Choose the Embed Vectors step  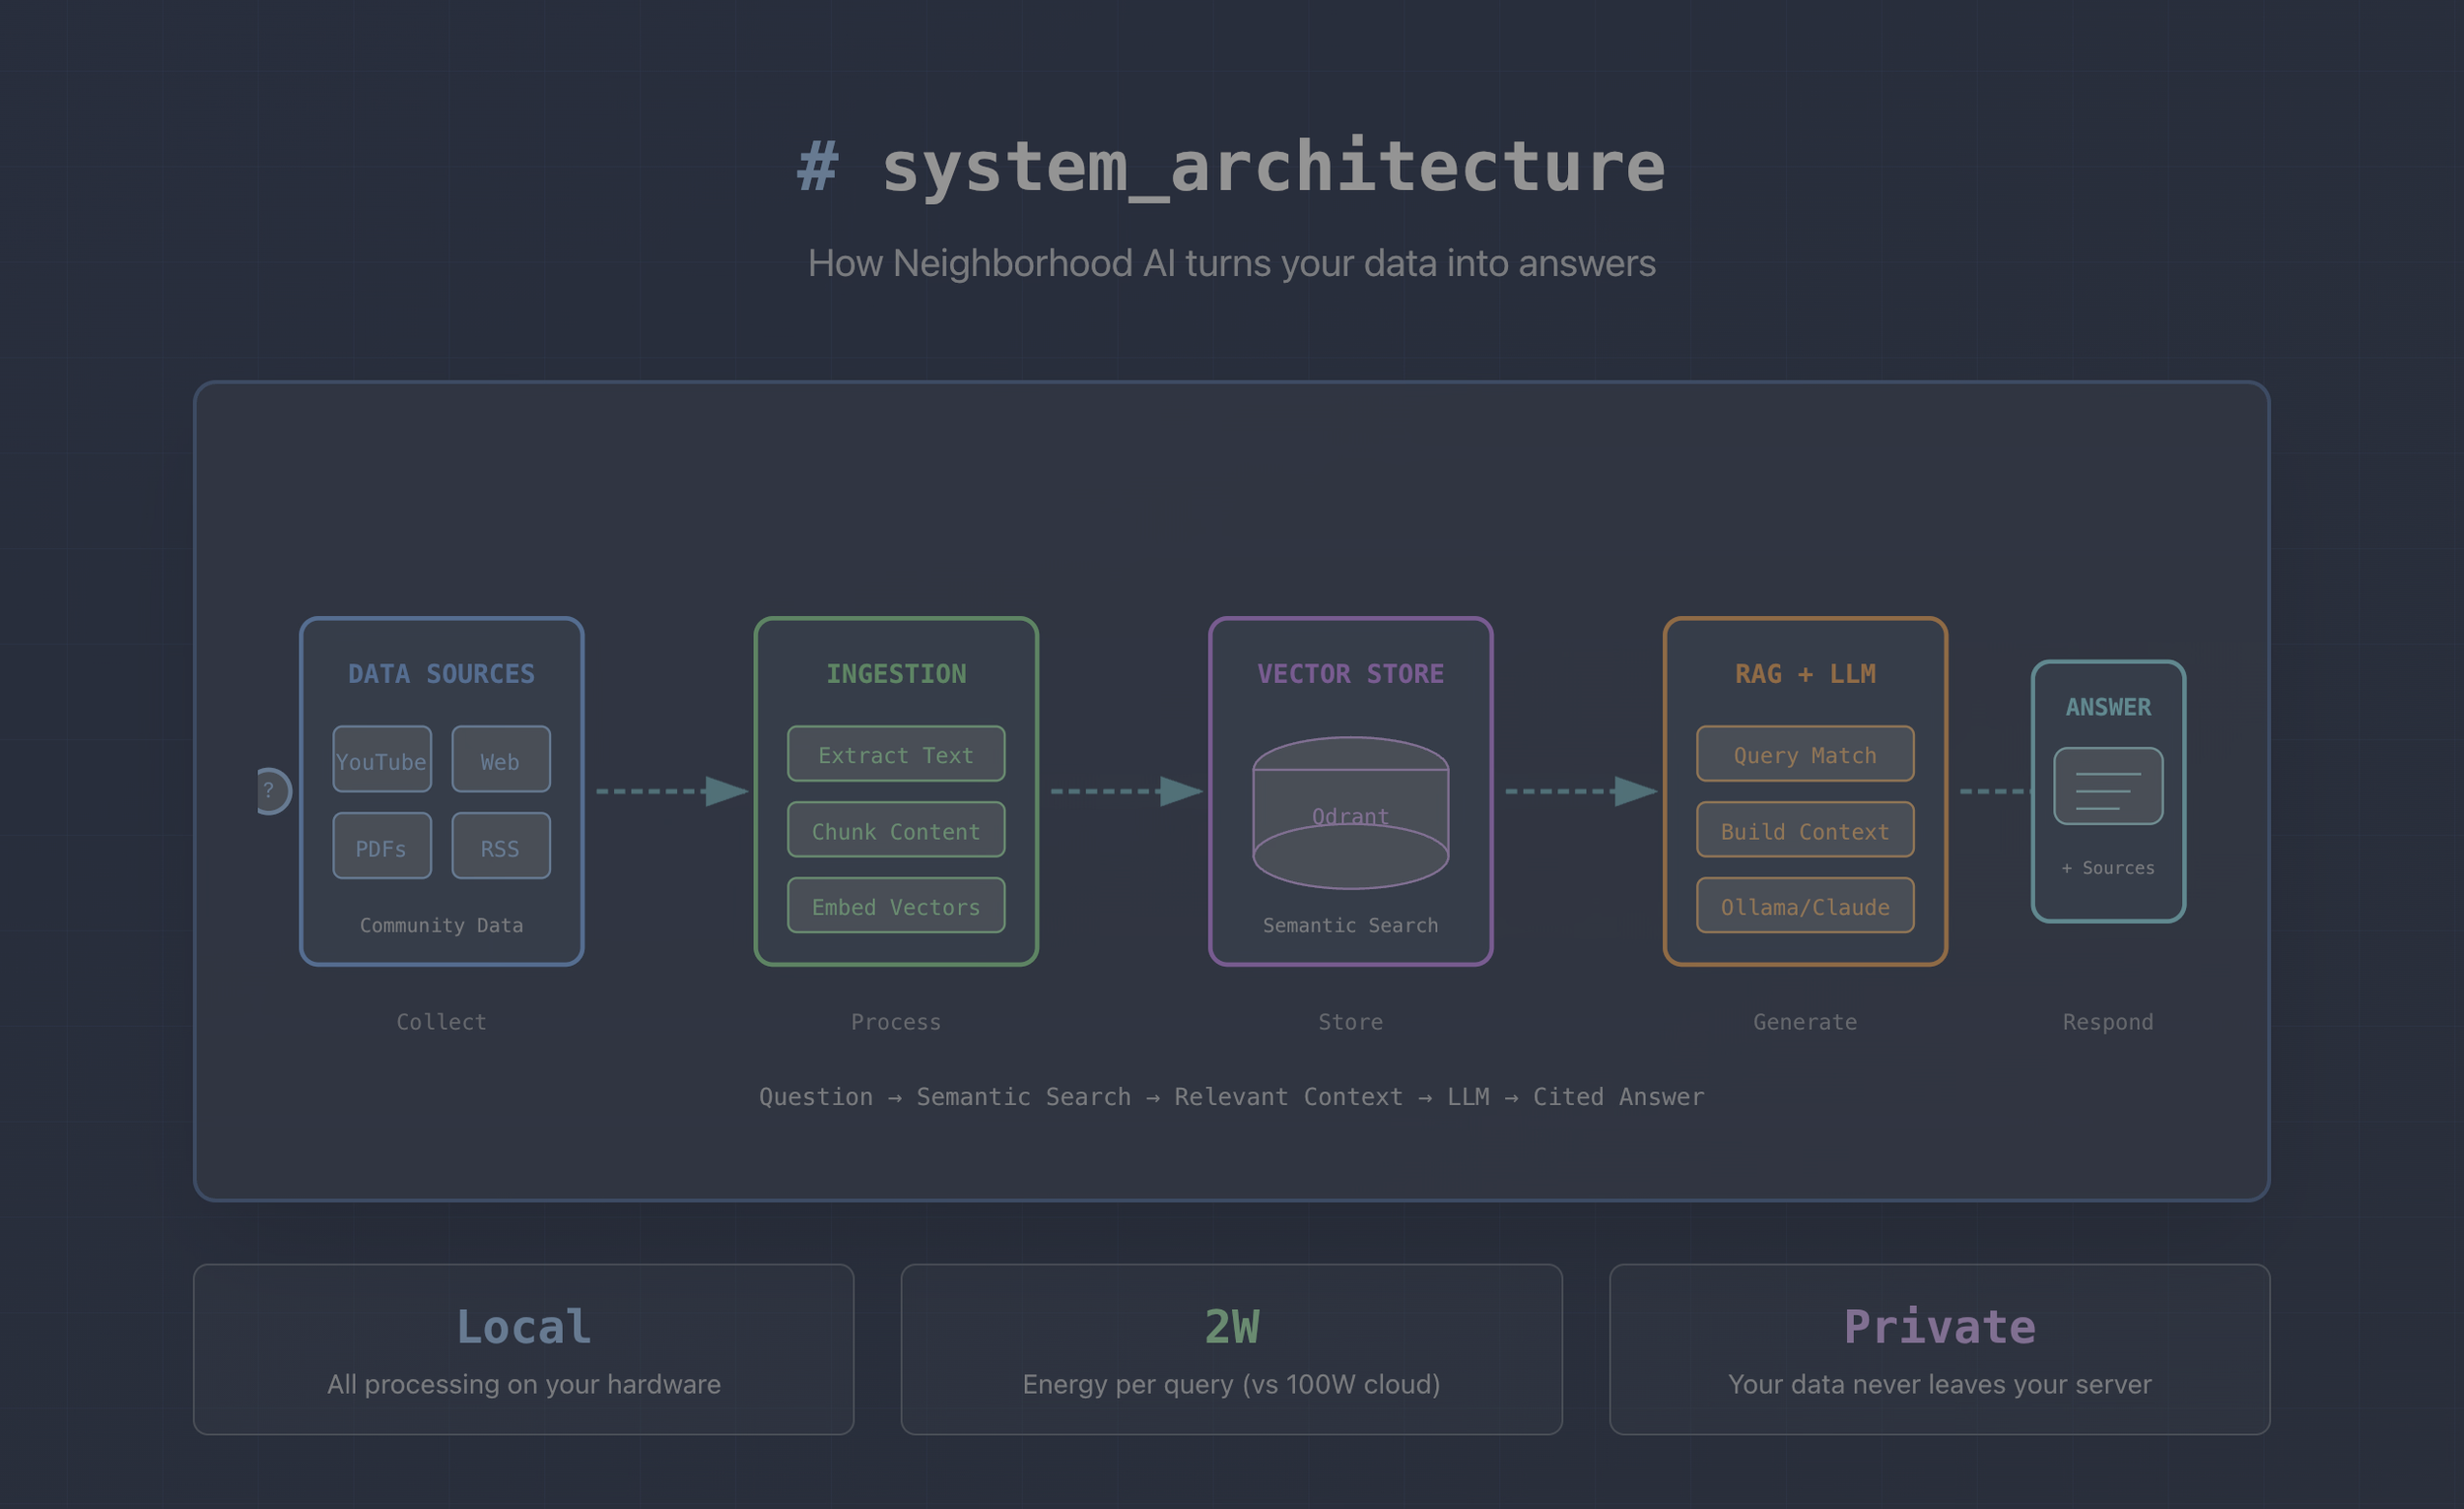click(896, 906)
